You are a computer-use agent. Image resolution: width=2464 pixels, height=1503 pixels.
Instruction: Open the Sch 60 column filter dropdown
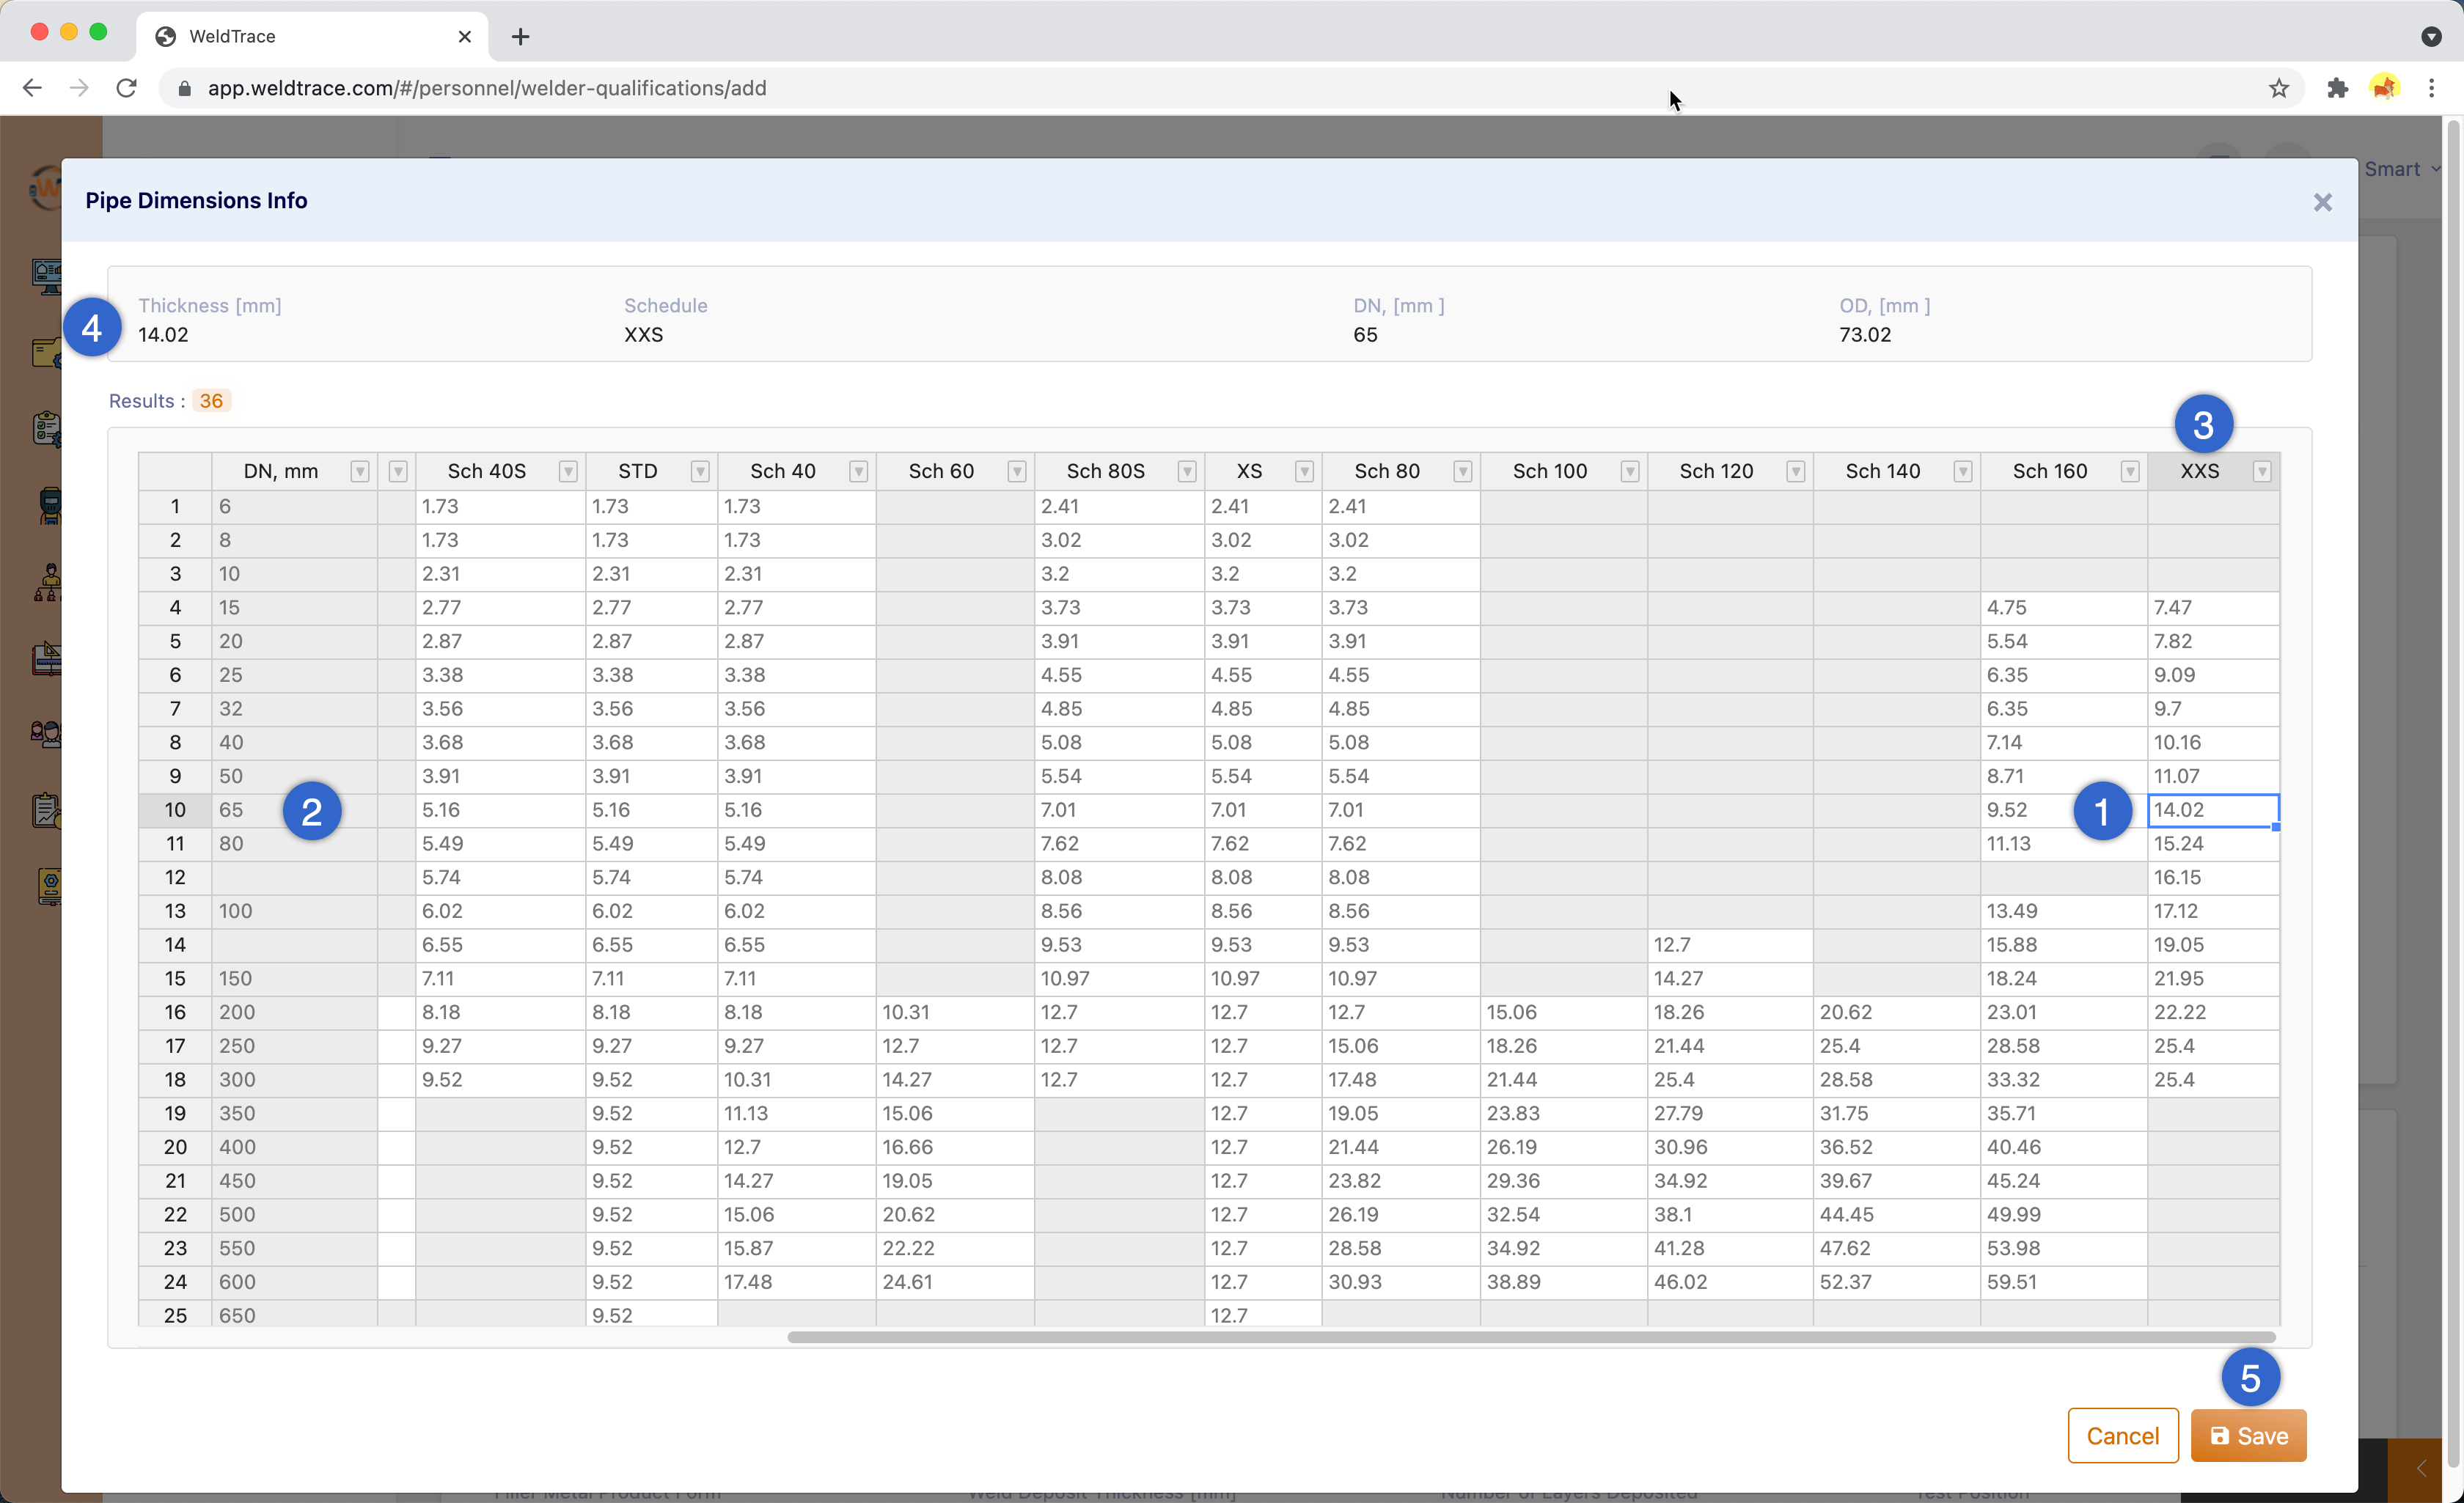pos(1016,472)
